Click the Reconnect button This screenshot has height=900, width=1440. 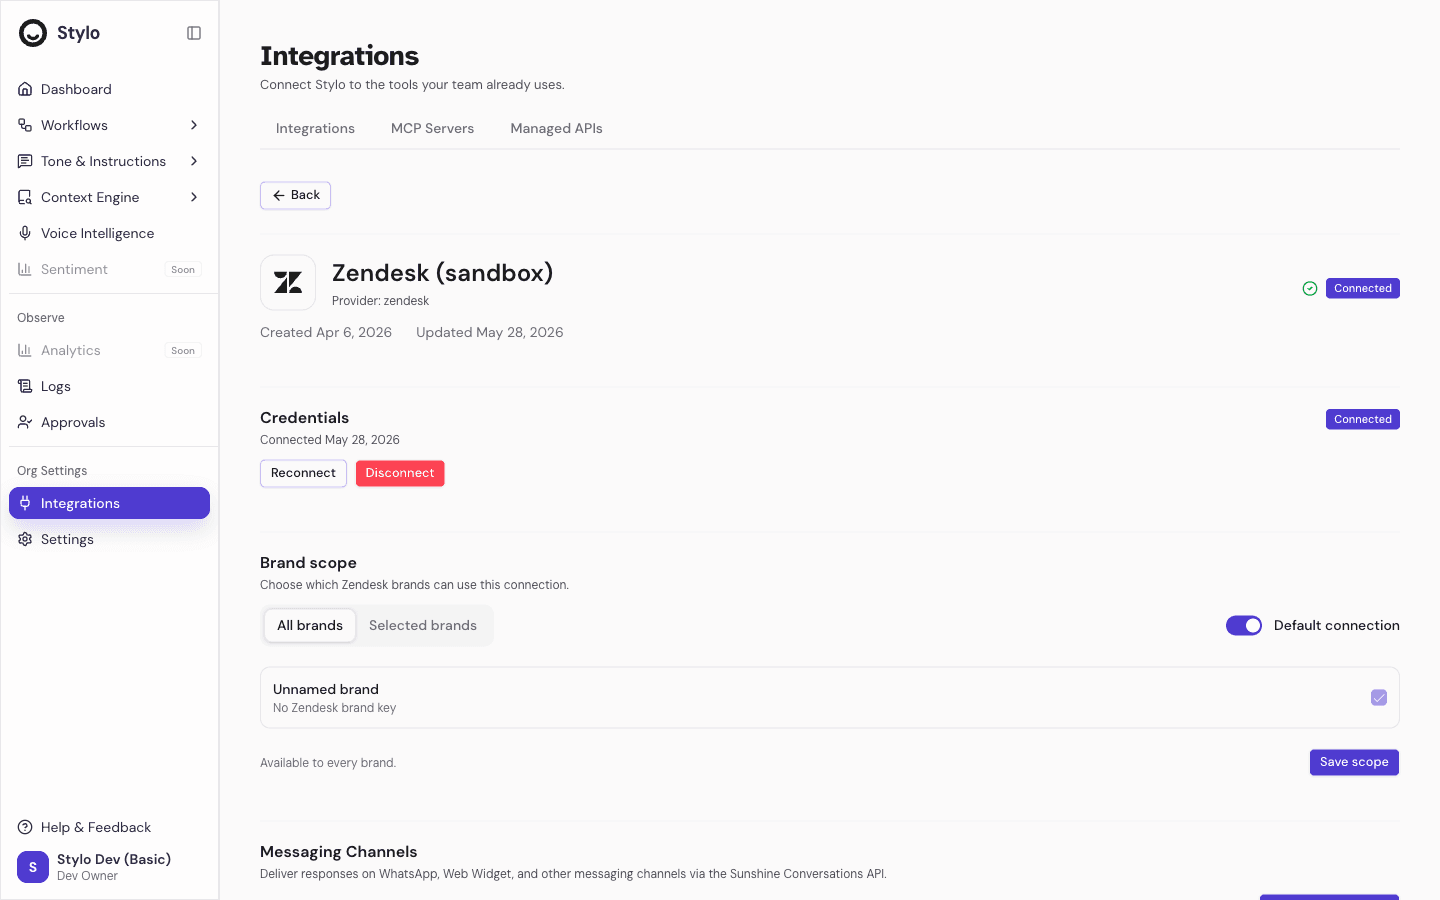pyautogui.click(x=303, y=473)
